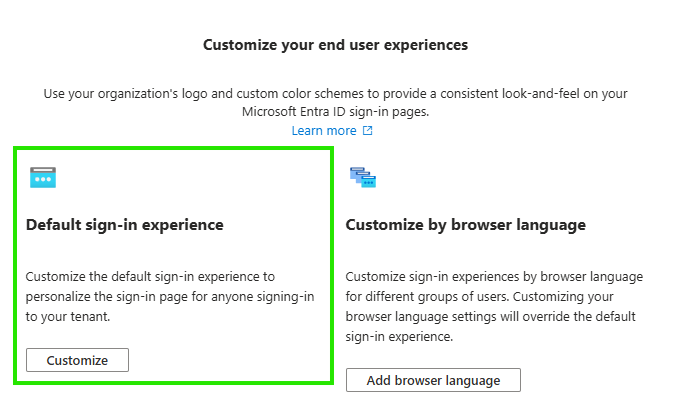The image size is (675, 411).
Task: Click the to your tenant text
Action: point(68,317)
